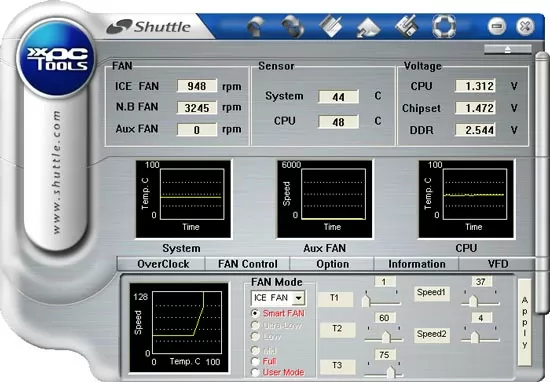Click the vertical Apply button

pos(524,322)
